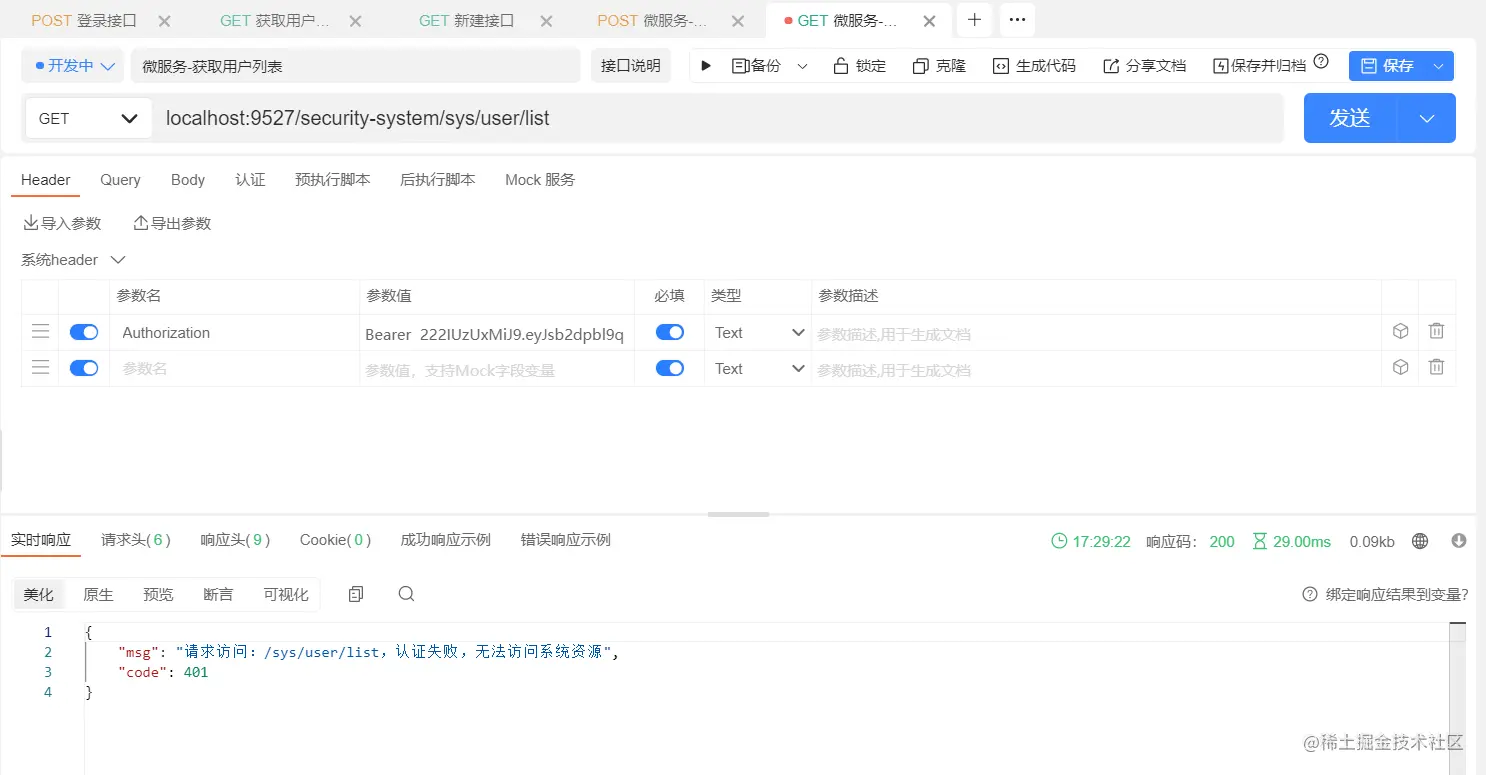Click the cube icon in Authorization row
Viewport: 1486px width, 775px height.
click(1400, 331)
